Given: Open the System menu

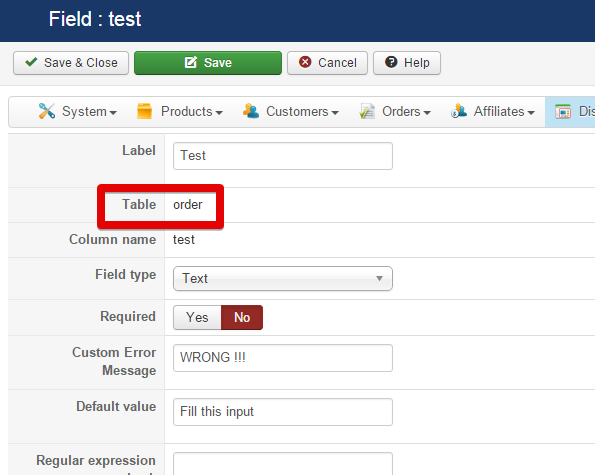Looking at the screenshot, I should point(77,112).
